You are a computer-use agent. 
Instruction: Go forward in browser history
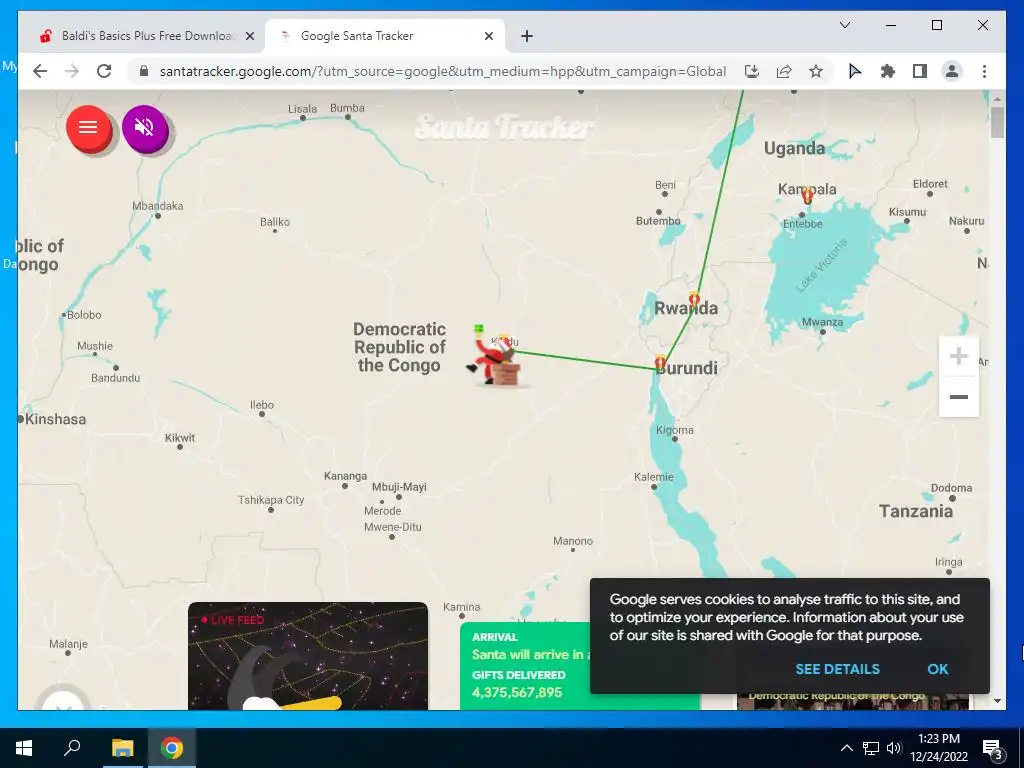click(72, 71)
